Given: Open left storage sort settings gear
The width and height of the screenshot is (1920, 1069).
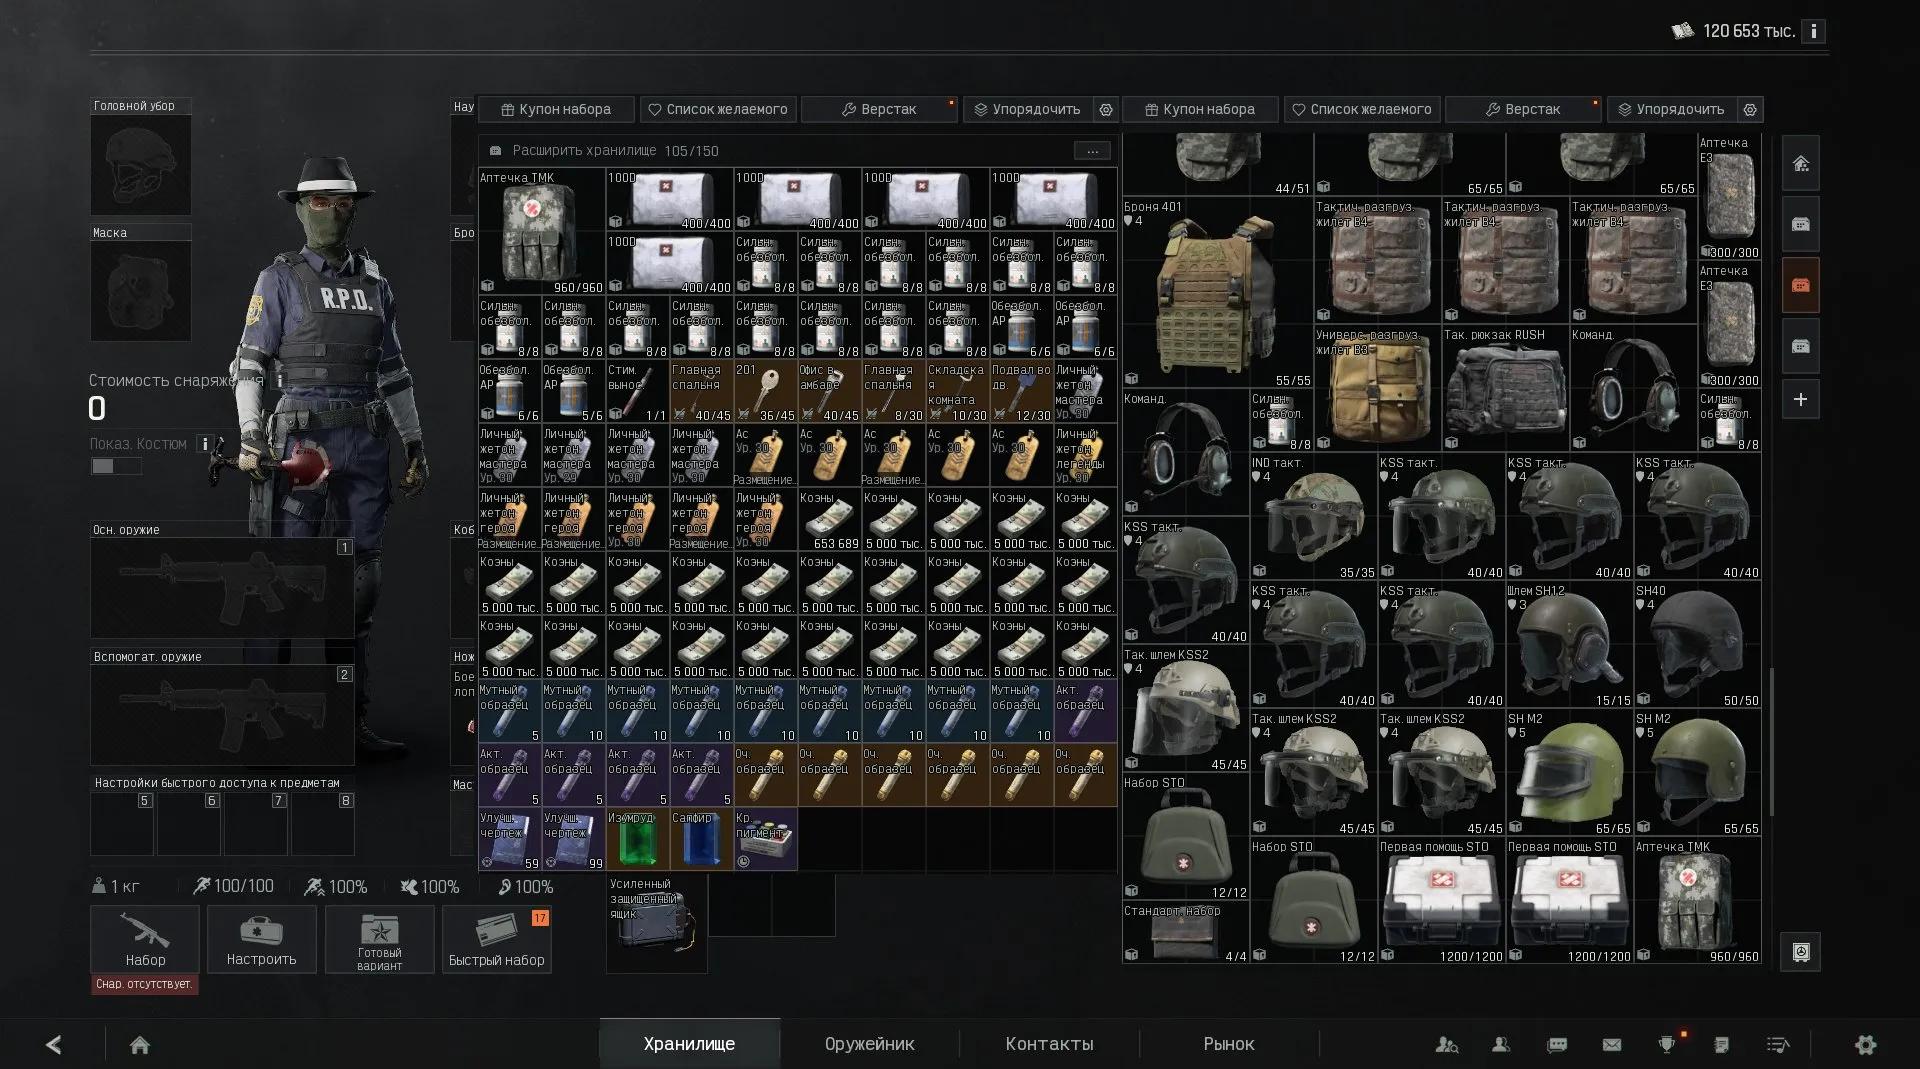Looking at the screenshot, I should [1106, 109].
